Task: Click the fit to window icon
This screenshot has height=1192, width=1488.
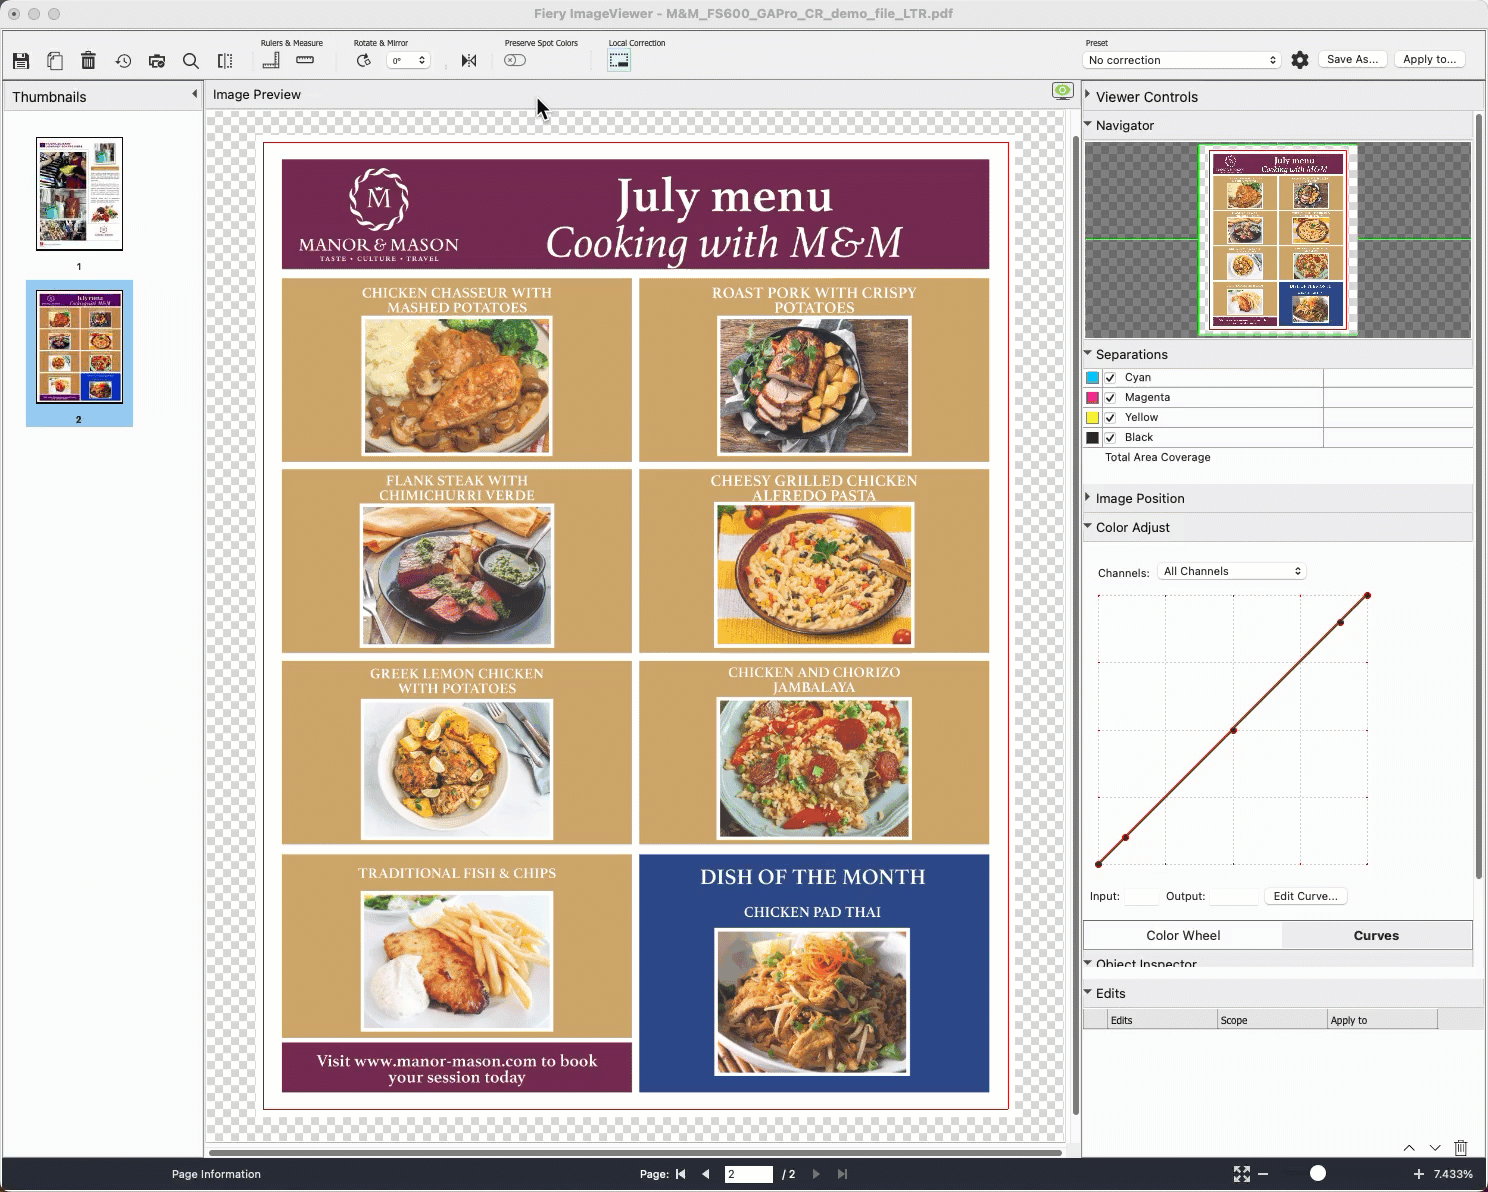Action: pyautogui.click(x=1242, y=1174)
